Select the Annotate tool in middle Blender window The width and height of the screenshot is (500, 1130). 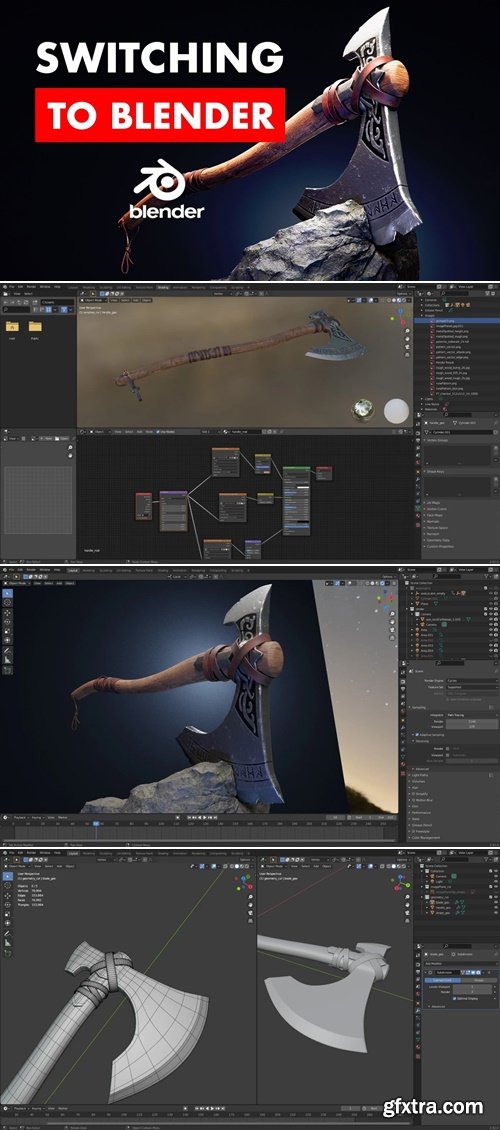[7, 649]
